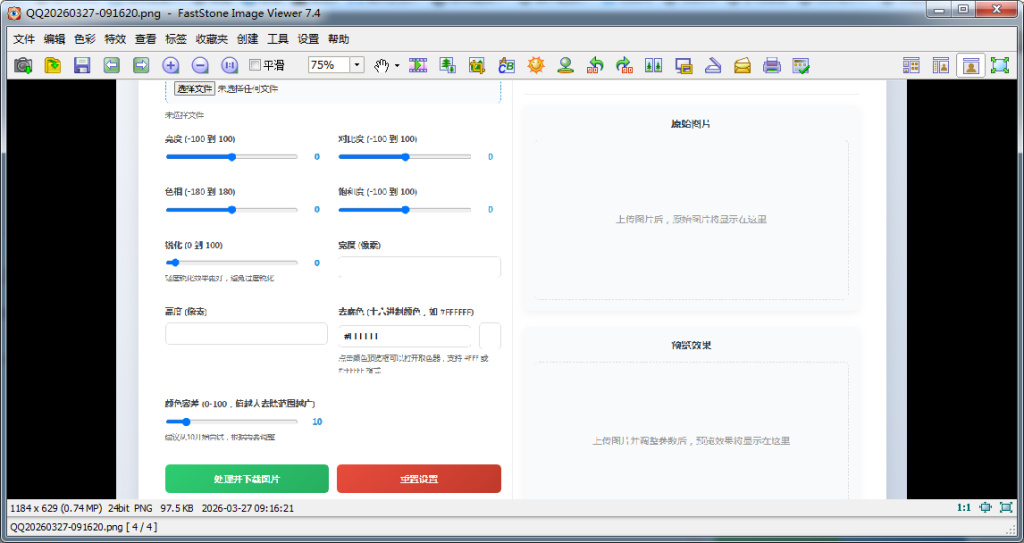1024x543 pixels.
Task: Click the 高度 height input field
Action: click(x=246, y=333)
